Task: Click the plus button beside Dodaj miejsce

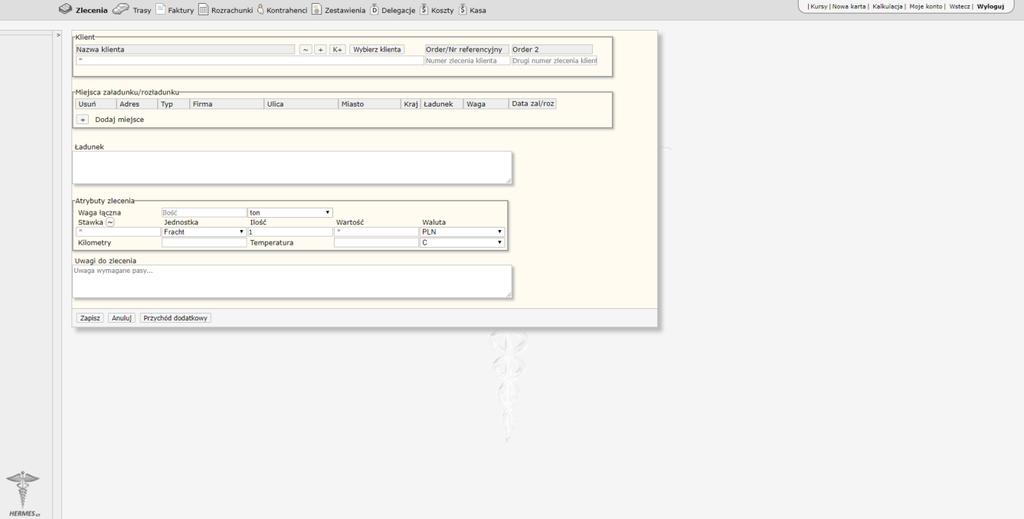Action: point(82,119)
